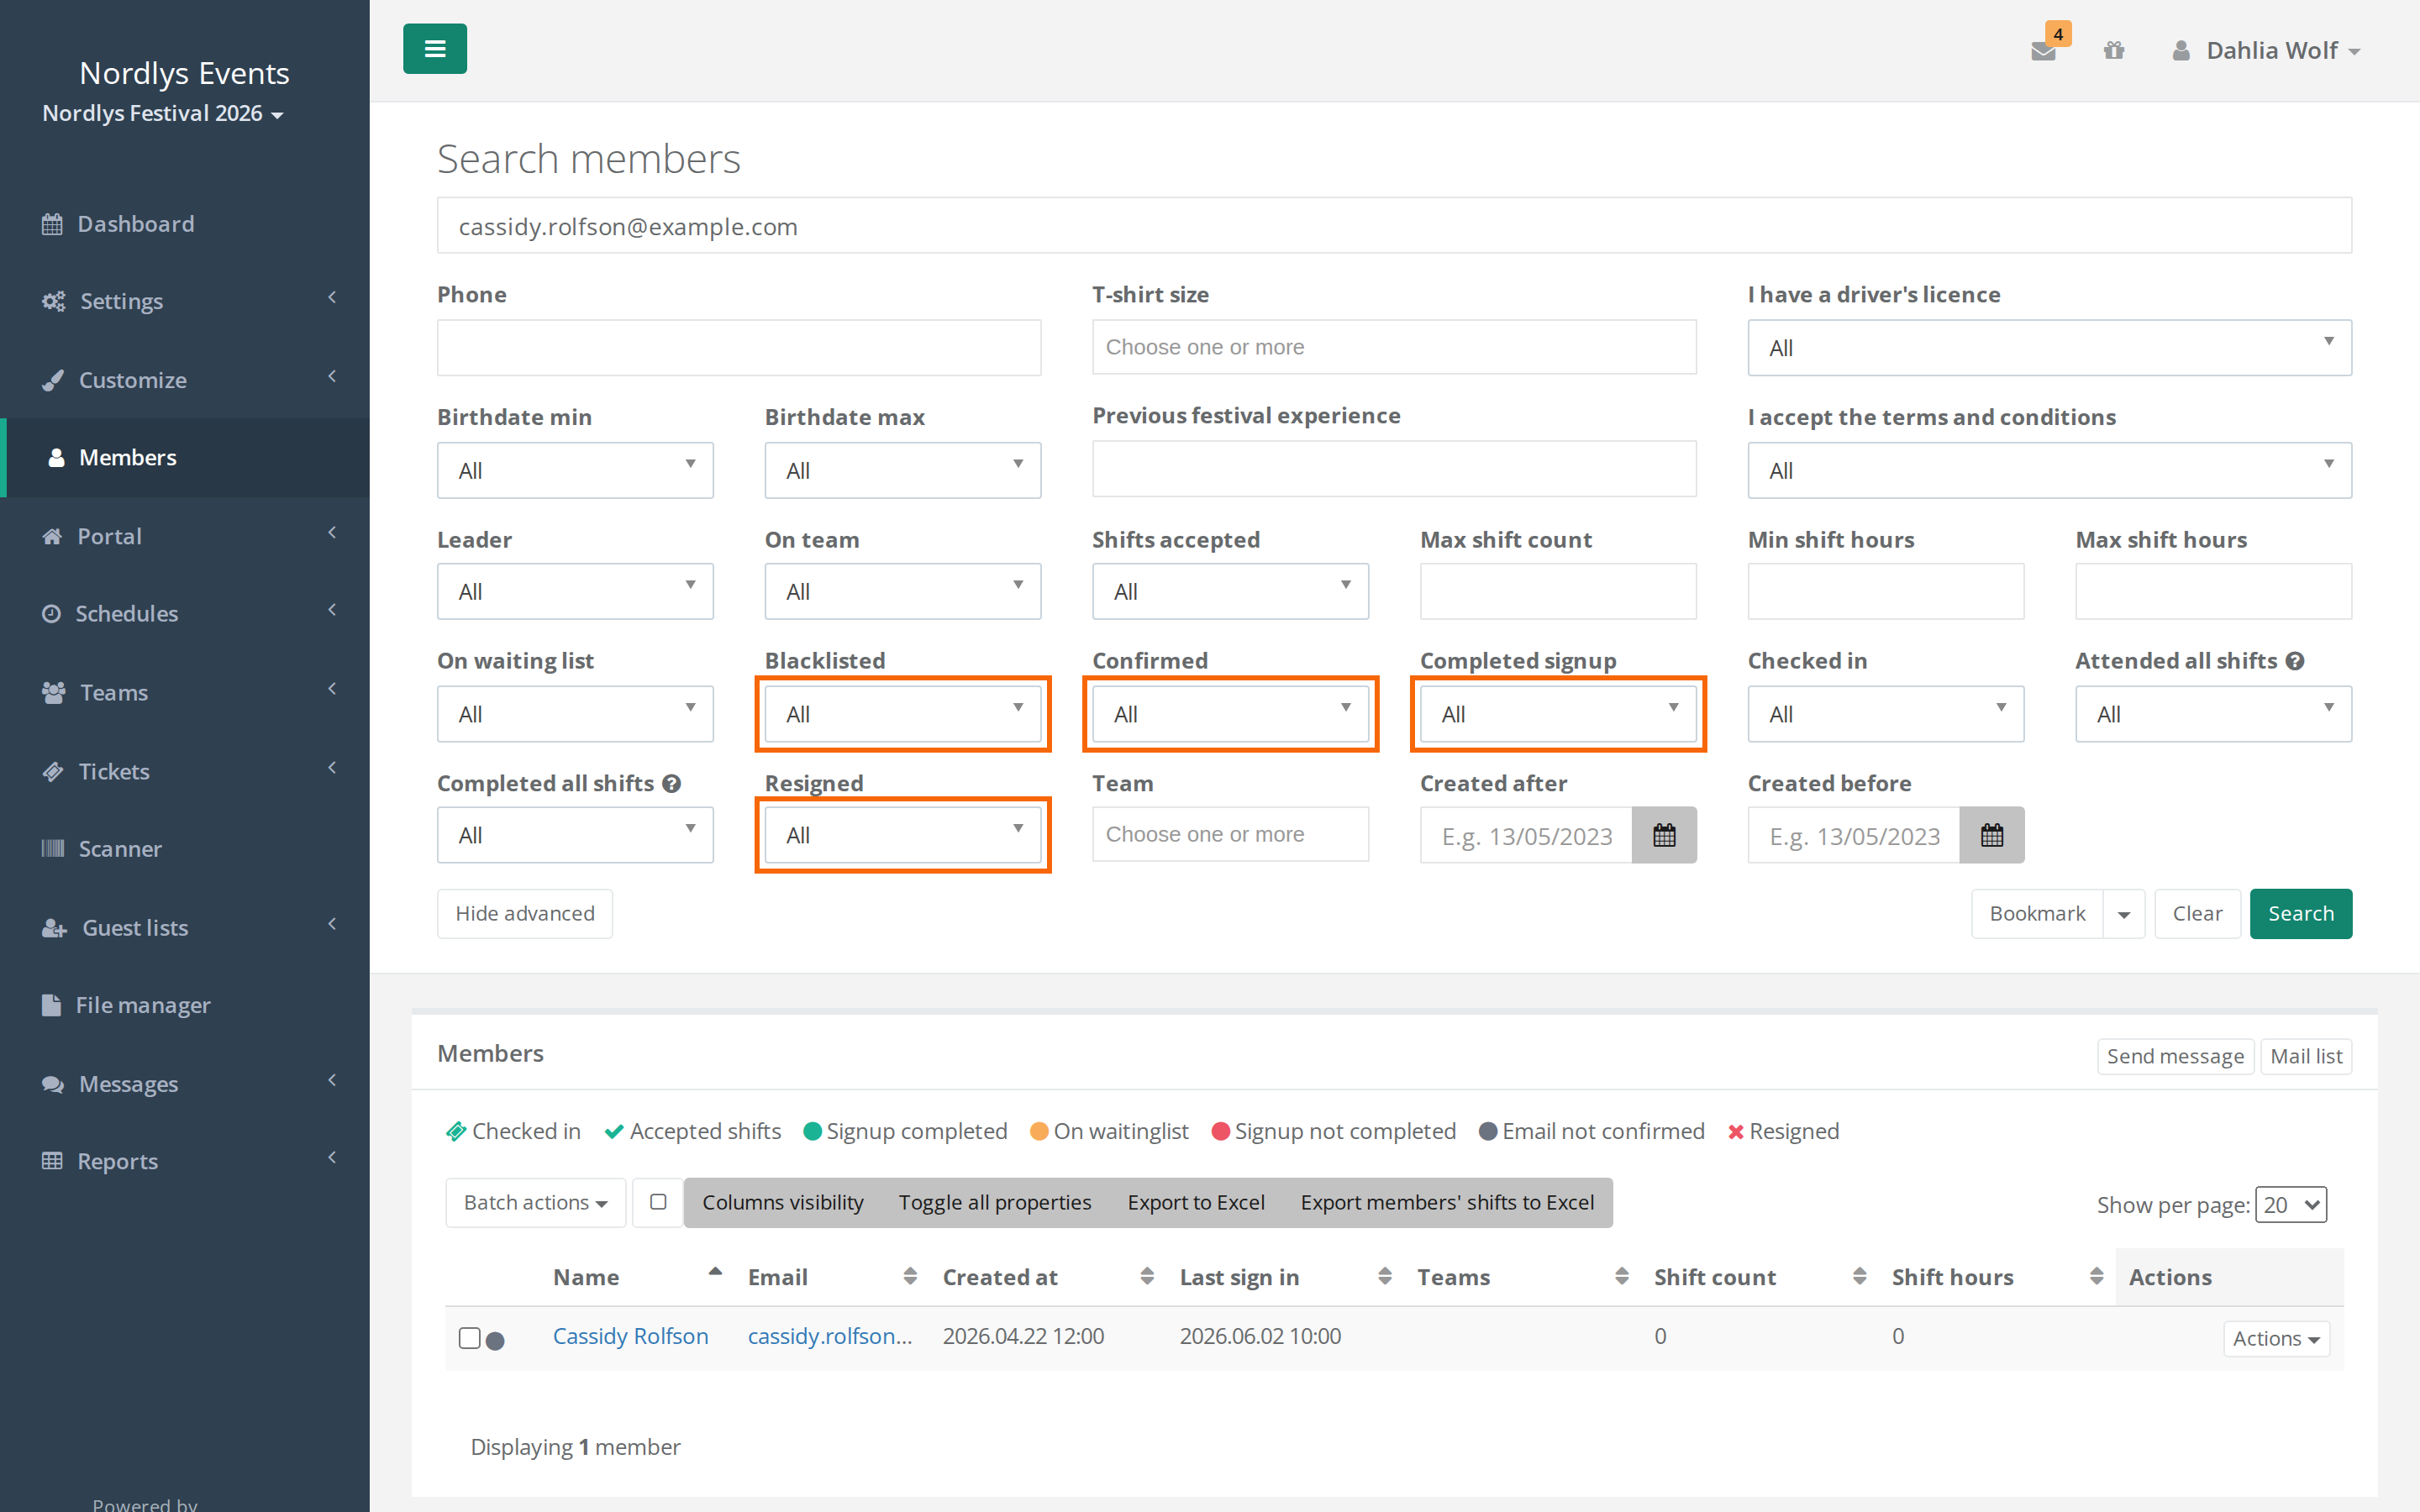Screen dimensions: 2420x1512
Task: Toggle sidebar with hamburger menu button
Action: pos(434,48)
